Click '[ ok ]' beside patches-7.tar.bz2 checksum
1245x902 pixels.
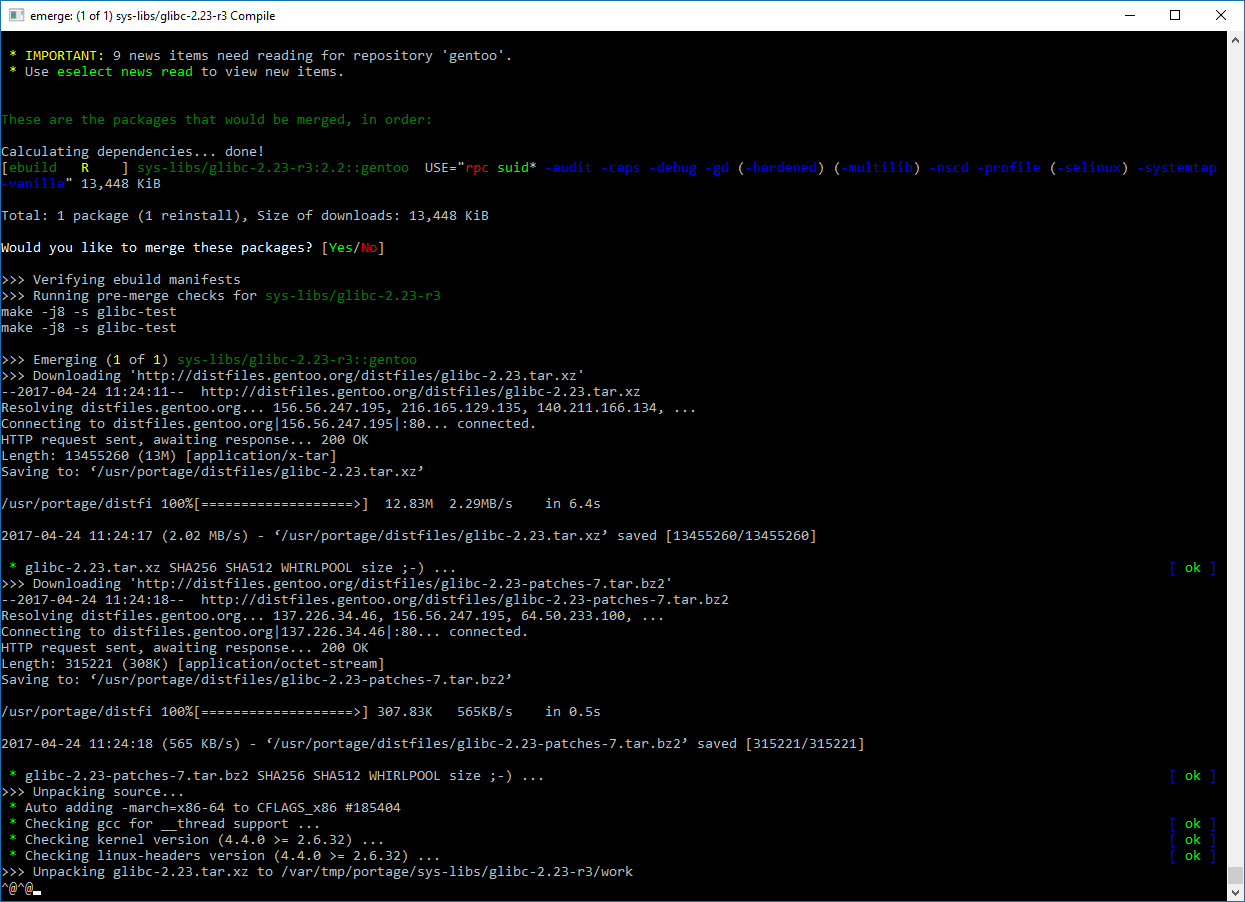point(1193,776)
